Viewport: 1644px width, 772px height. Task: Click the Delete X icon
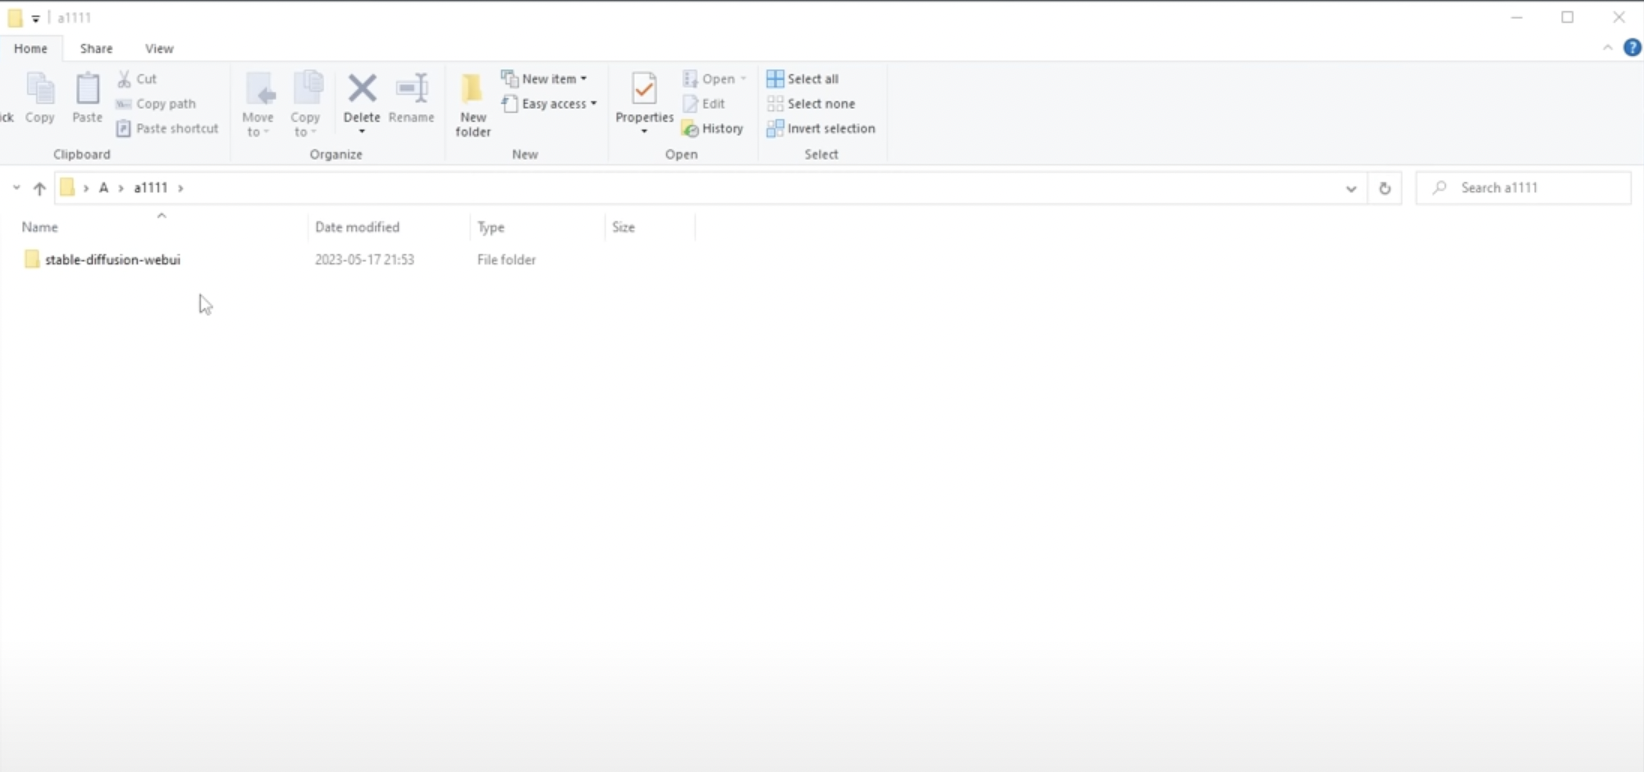pos(362,89)
